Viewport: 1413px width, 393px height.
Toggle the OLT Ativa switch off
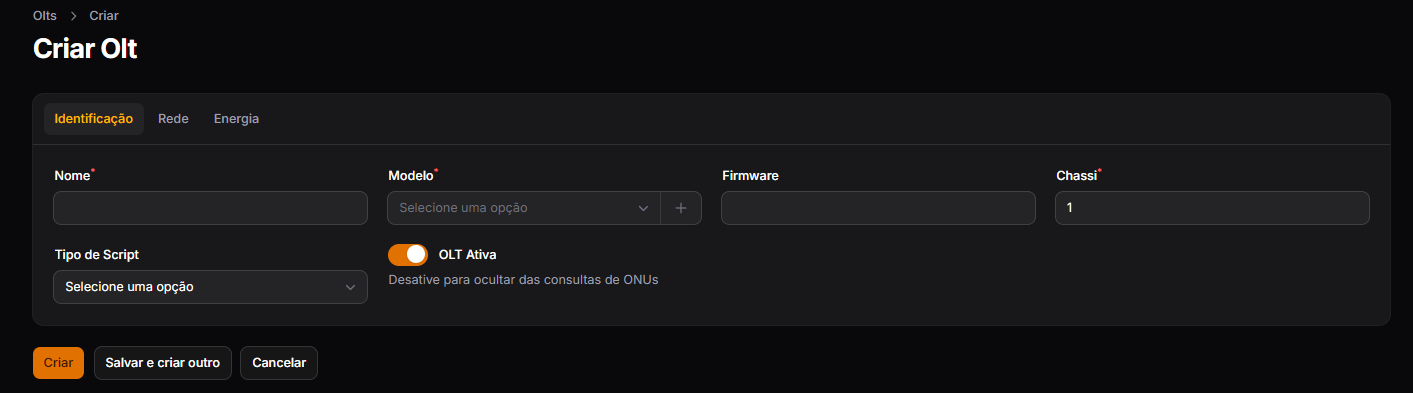tap(408, 255)
